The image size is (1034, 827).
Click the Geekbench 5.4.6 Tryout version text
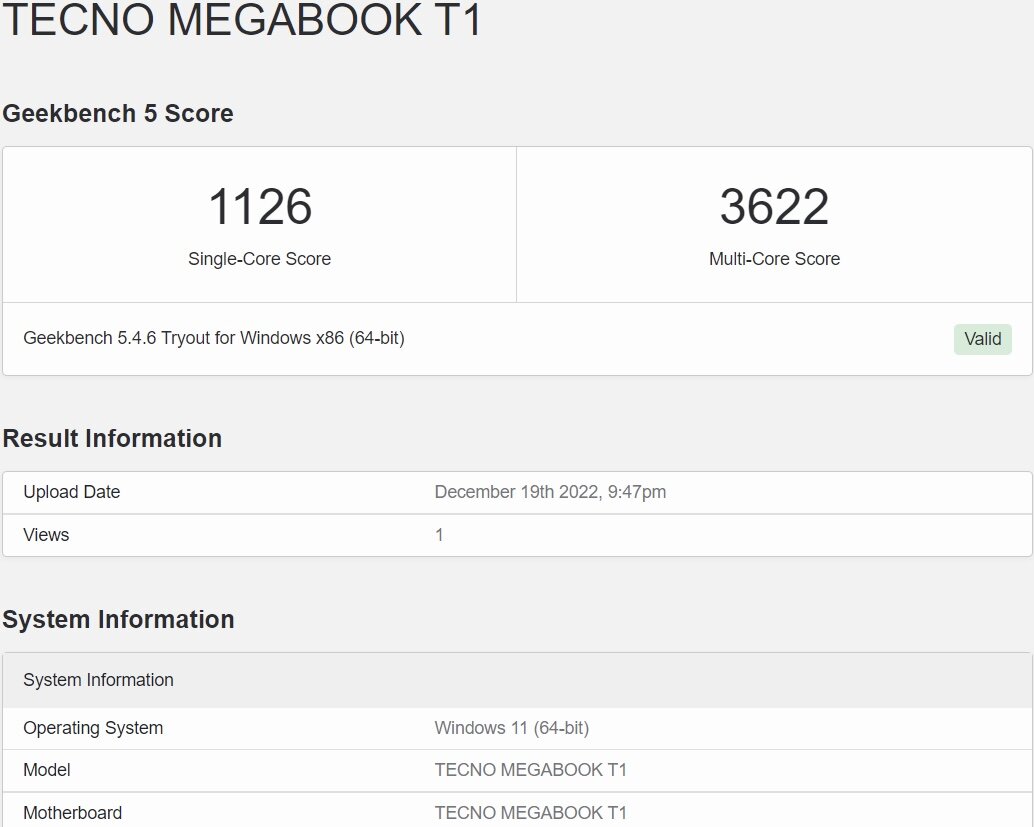(214, 338)
